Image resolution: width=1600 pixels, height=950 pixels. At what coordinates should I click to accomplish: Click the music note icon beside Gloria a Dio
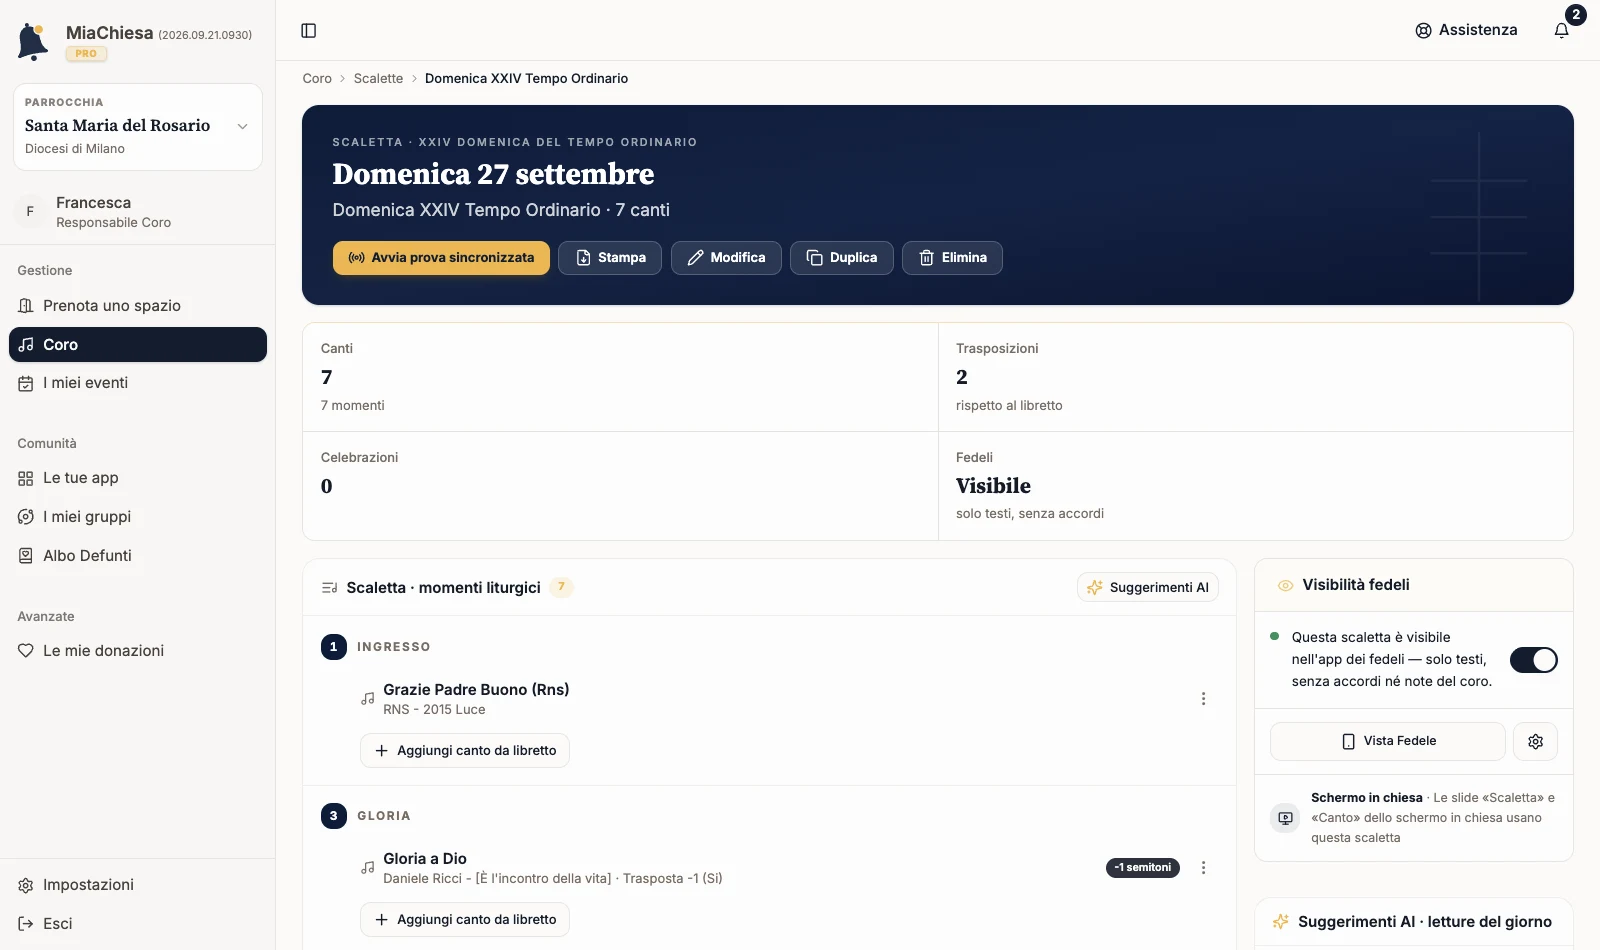368,868
